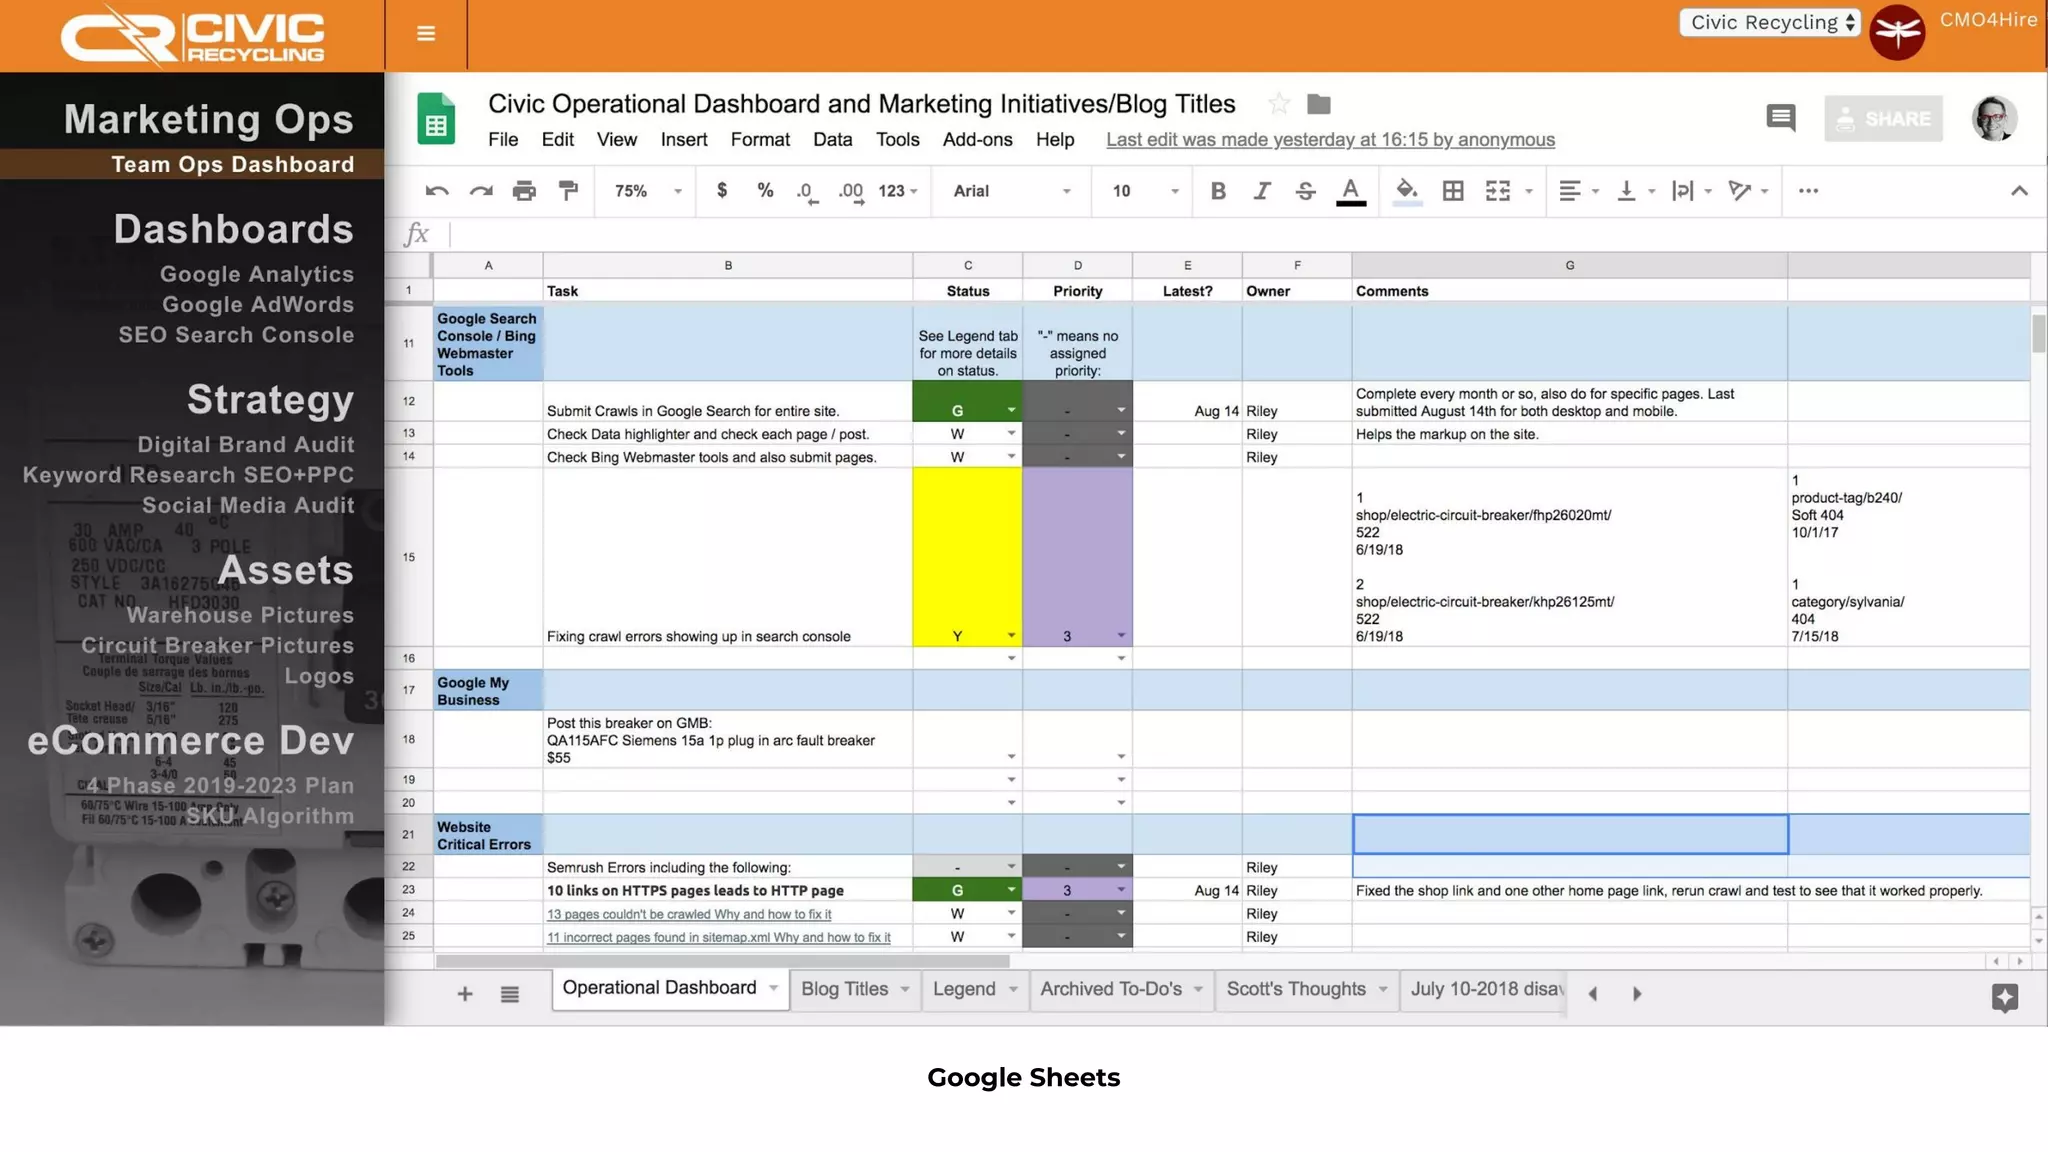Click the move-to-folder icon beside title

tap(1319, 104)
